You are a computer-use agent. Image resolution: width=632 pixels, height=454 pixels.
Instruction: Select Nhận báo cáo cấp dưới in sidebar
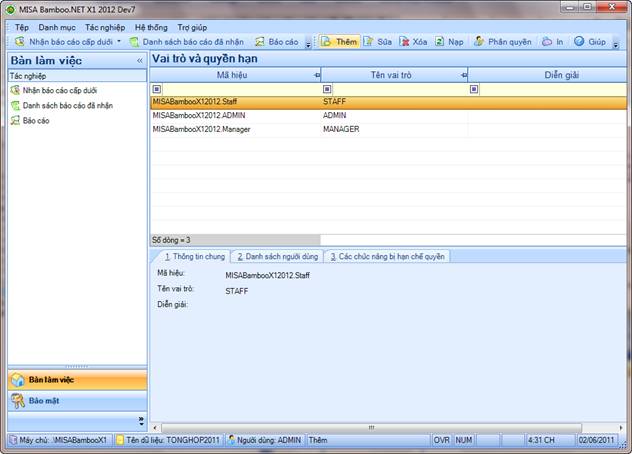59,90
